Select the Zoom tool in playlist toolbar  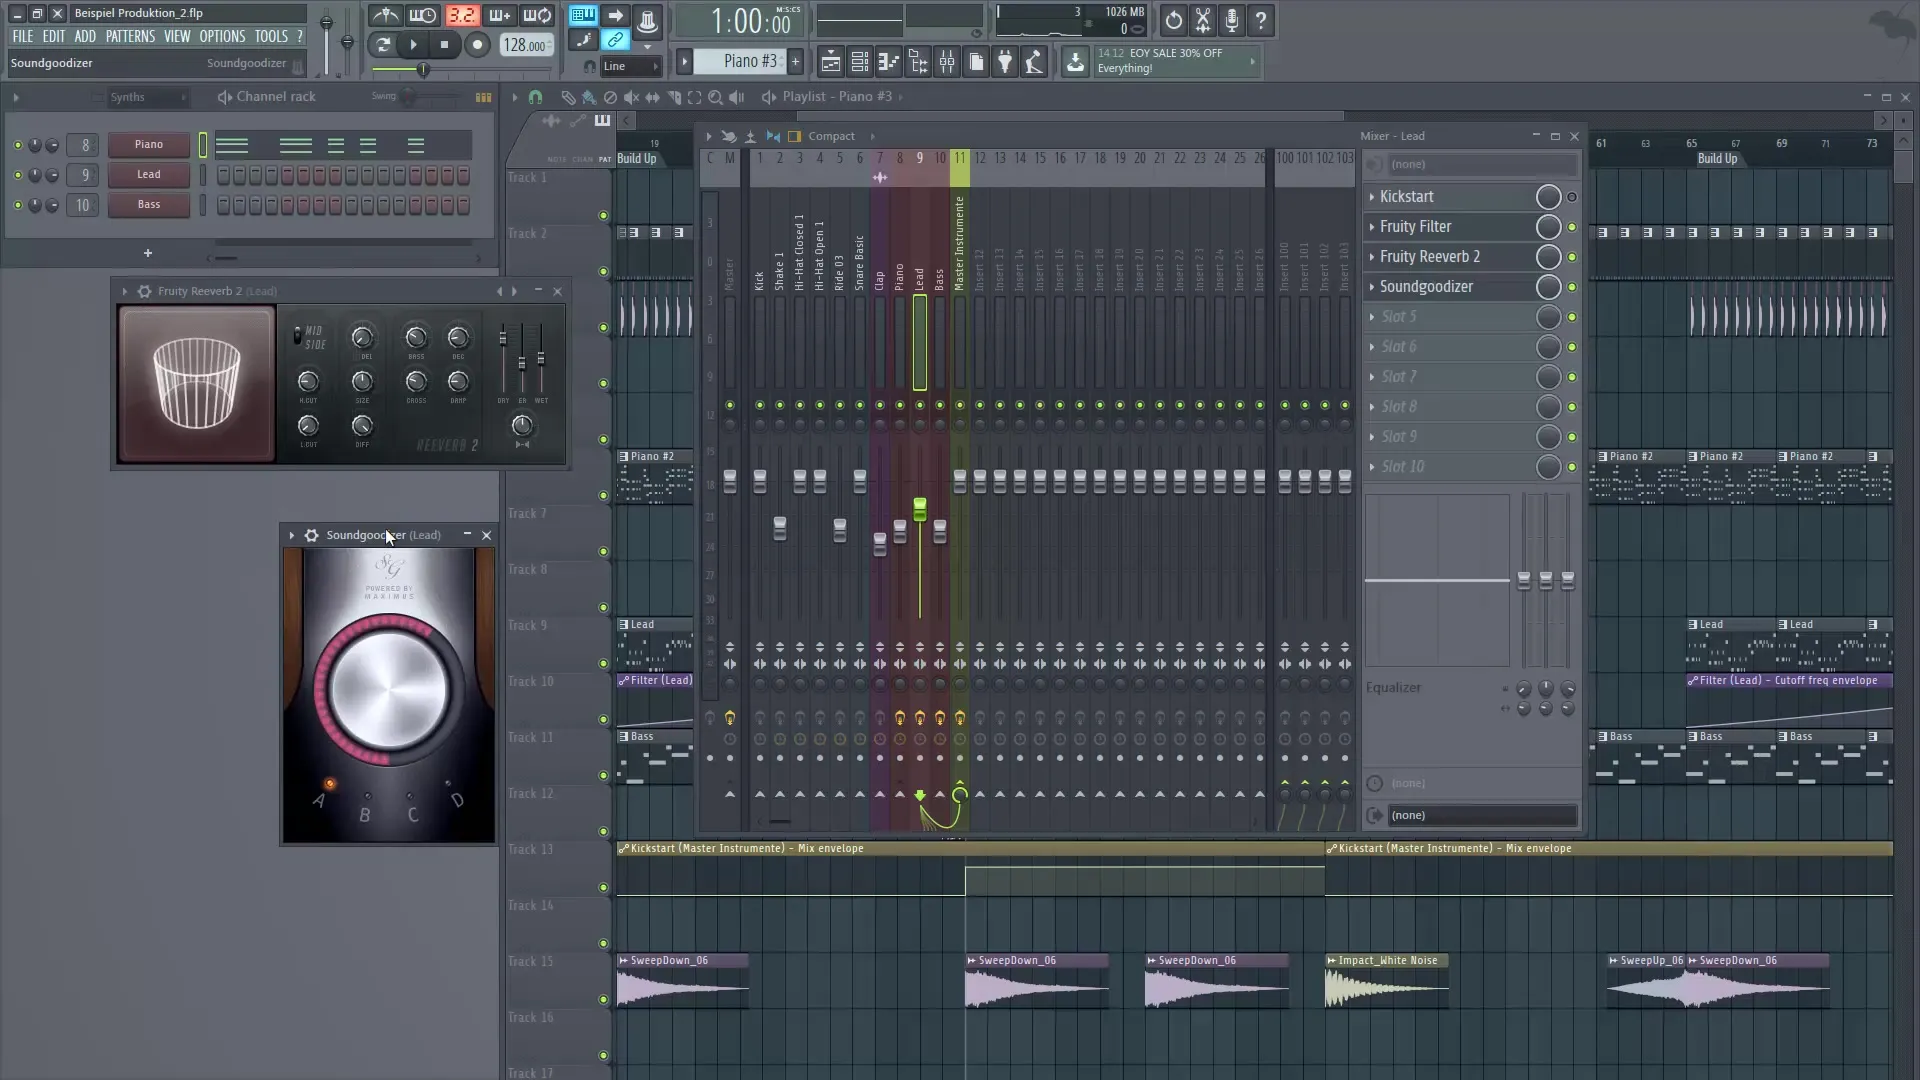click(x=716, y=97)
